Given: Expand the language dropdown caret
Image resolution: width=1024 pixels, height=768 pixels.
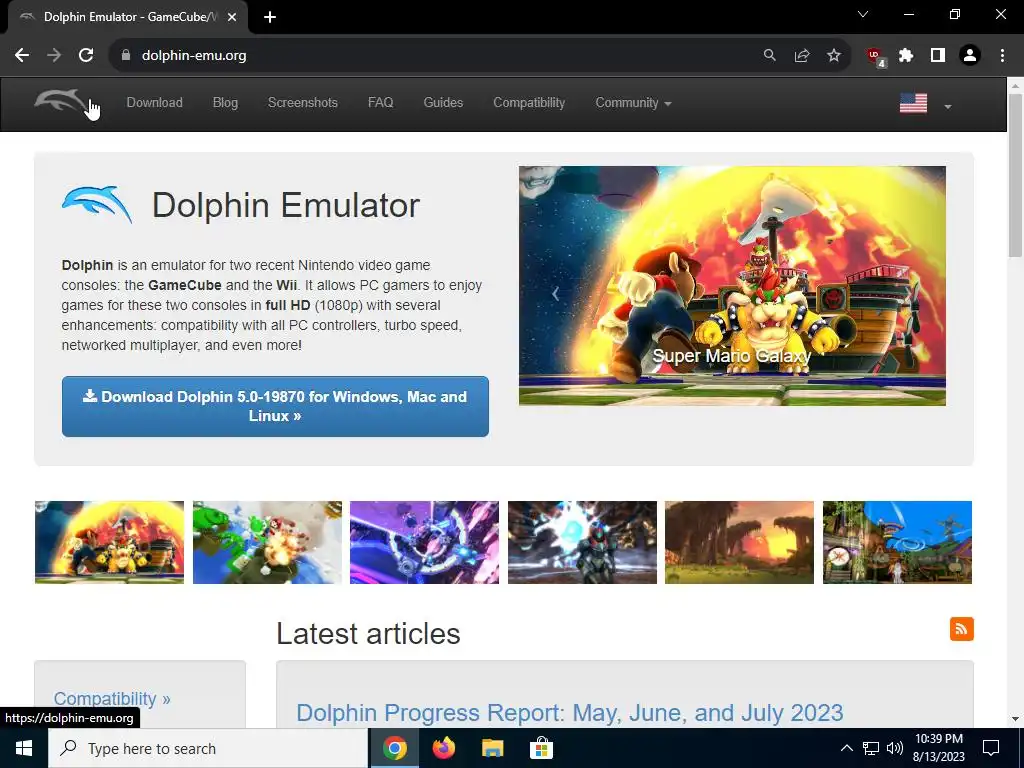Looking at the screenshot, I should [948, 106].
